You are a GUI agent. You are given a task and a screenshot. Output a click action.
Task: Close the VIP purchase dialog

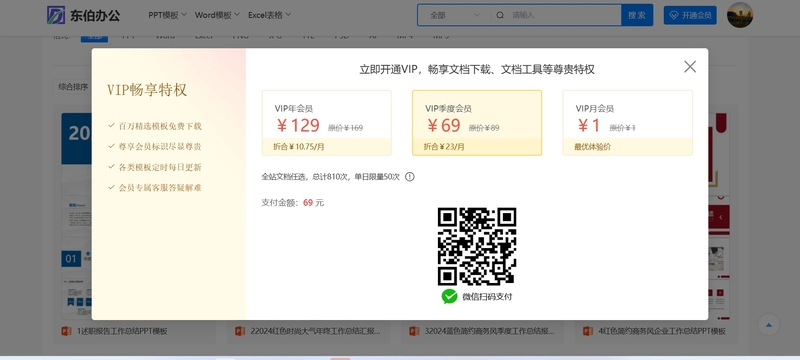690,67
